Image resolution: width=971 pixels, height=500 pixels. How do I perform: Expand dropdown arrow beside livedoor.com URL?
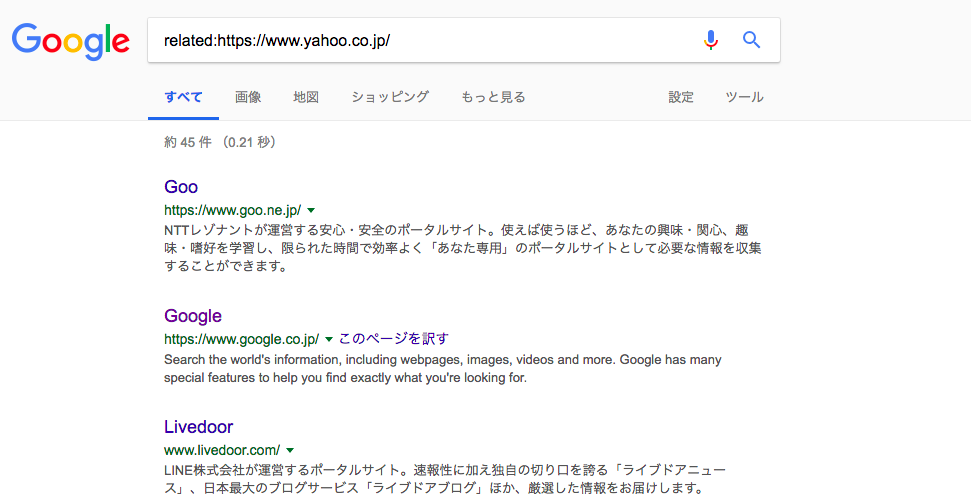tap(290, 450)
